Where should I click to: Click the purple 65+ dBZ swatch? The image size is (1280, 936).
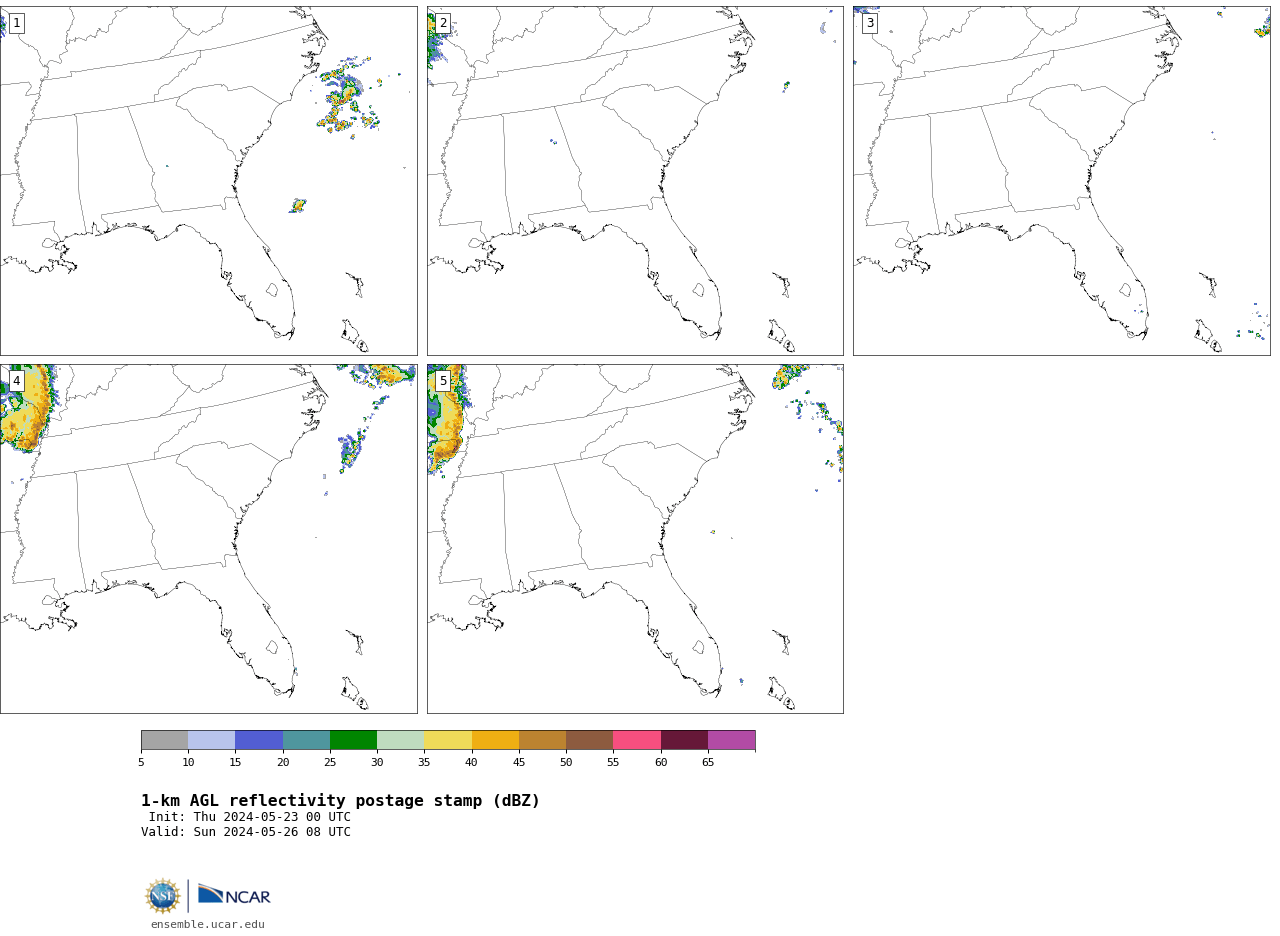[731, 740]
